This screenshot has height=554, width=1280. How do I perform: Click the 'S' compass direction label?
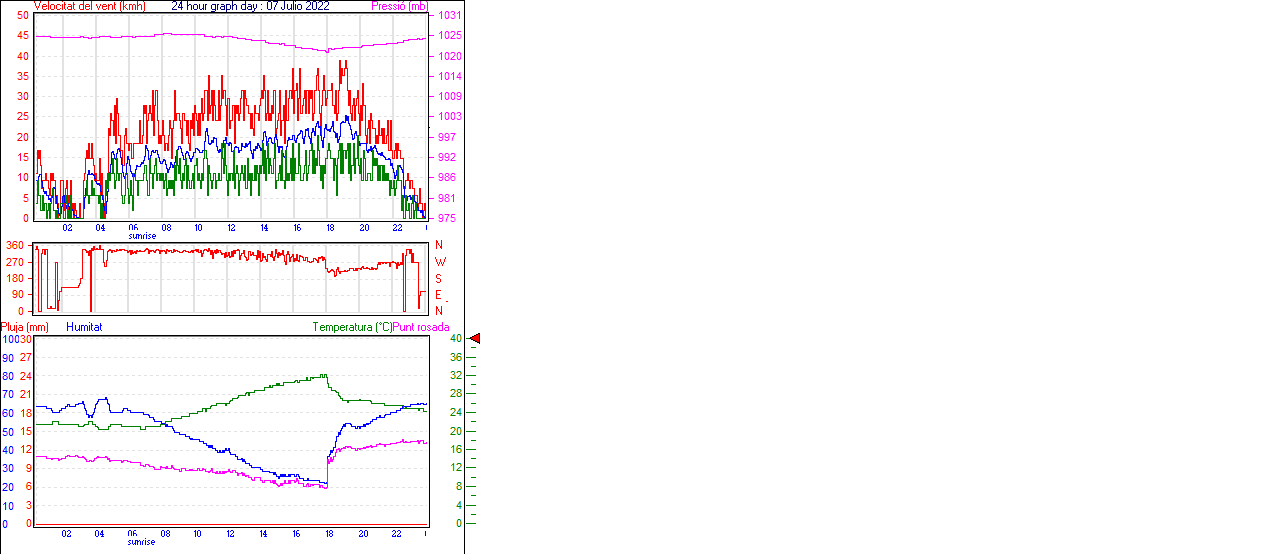click(x=439, y=278)
